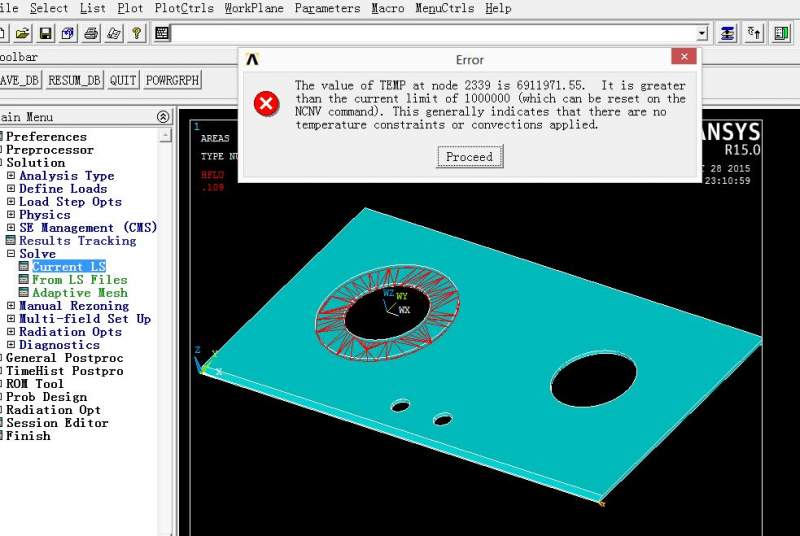The width and height of the screenshot is (800, 536).
Task: Open the Macro menu
Action: (387, 8)
